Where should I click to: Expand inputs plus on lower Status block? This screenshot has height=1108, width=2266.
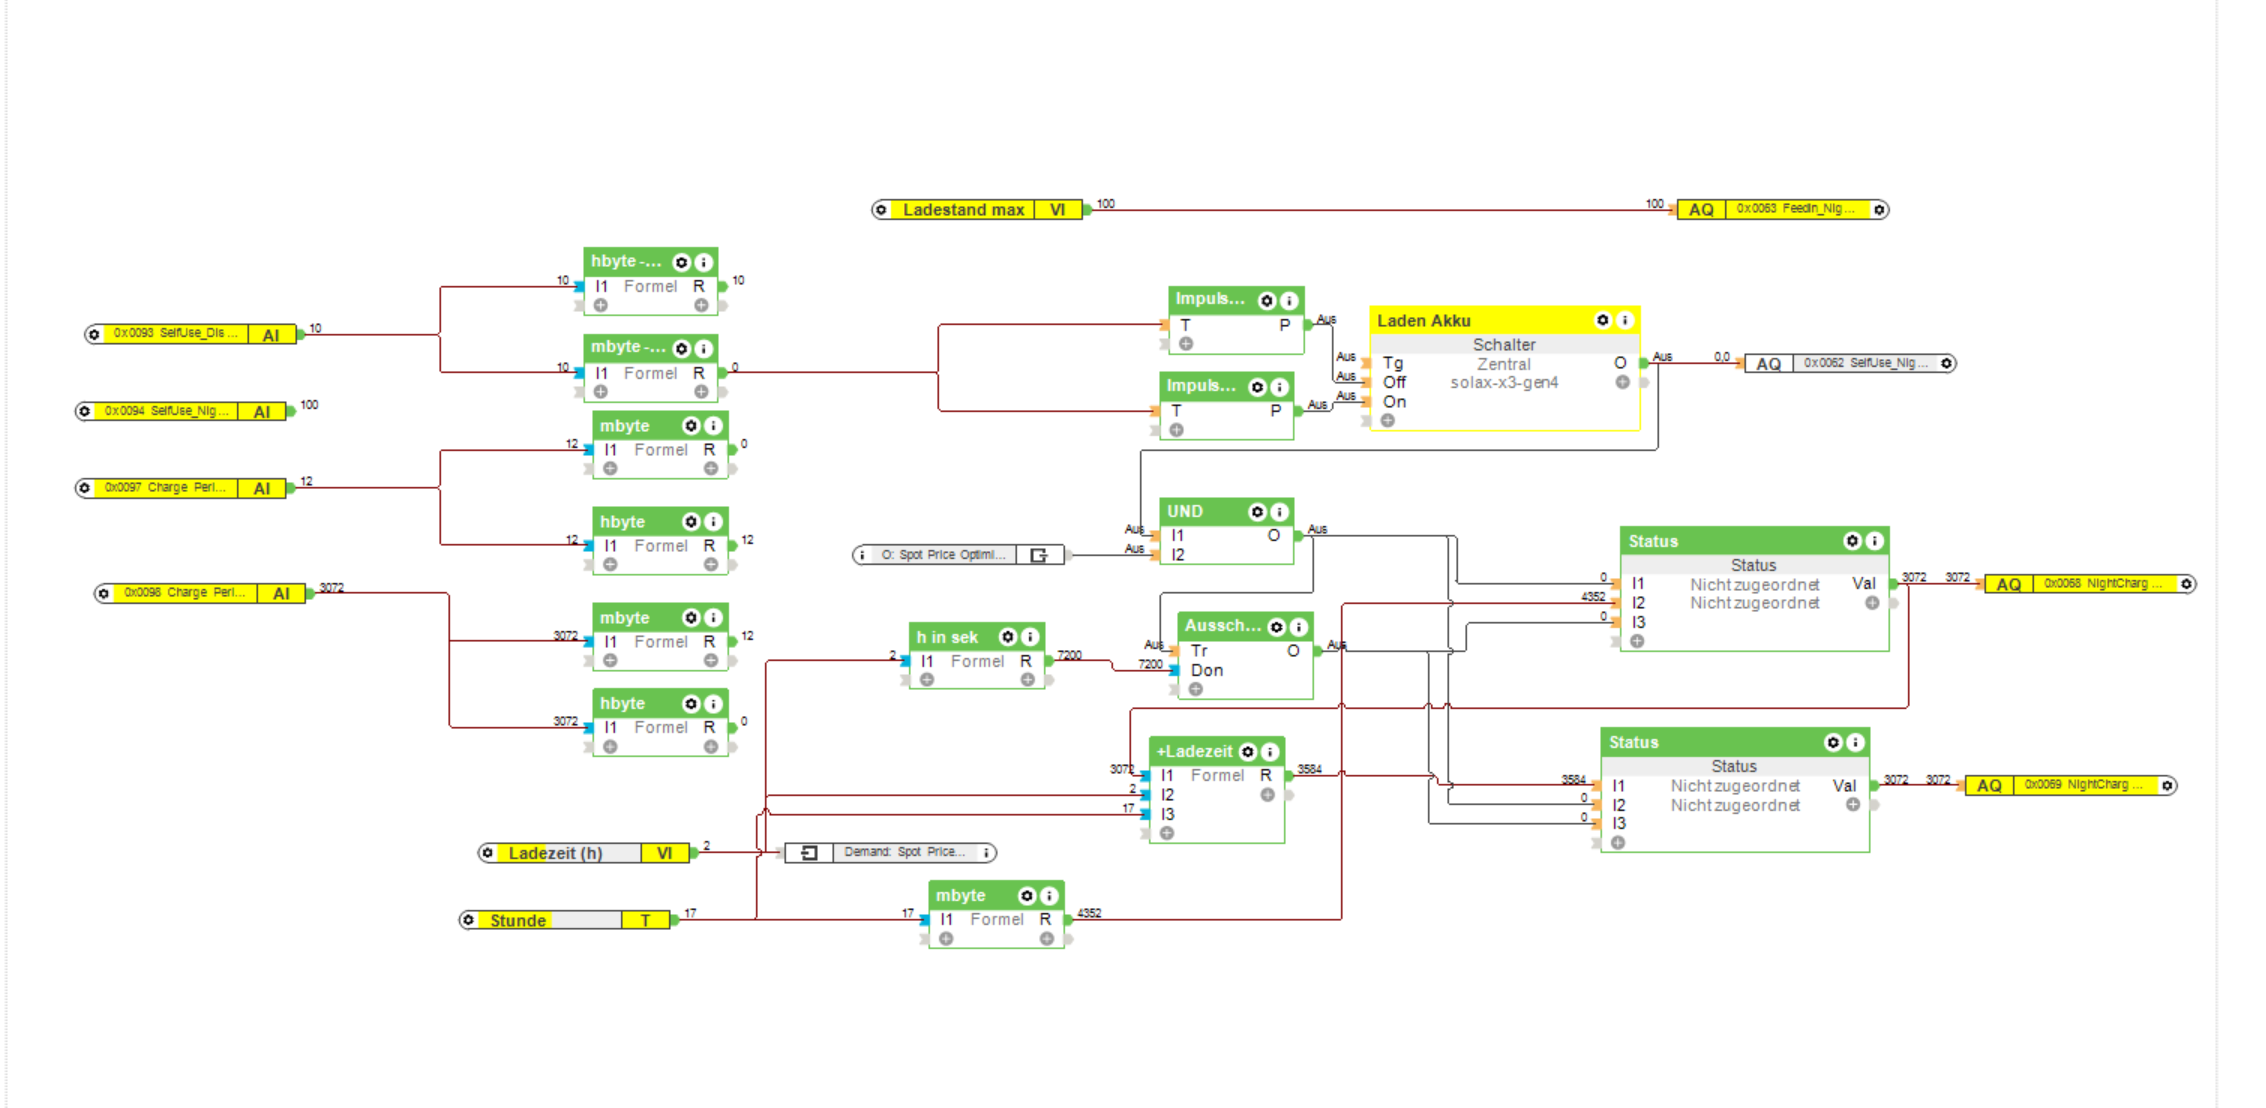click(1618, 843)
